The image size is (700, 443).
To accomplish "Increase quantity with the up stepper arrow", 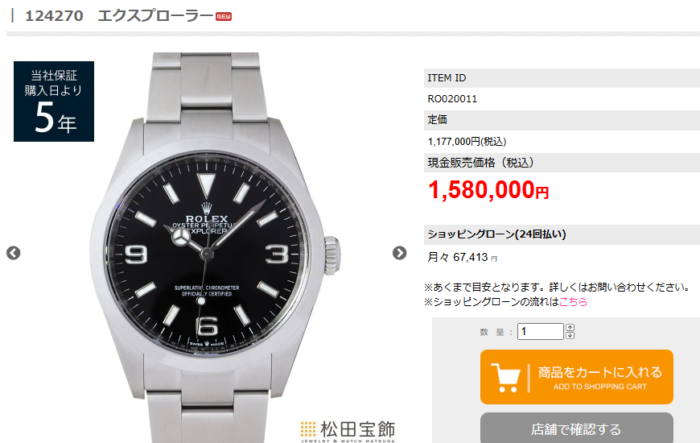I will tap(570, 328).
